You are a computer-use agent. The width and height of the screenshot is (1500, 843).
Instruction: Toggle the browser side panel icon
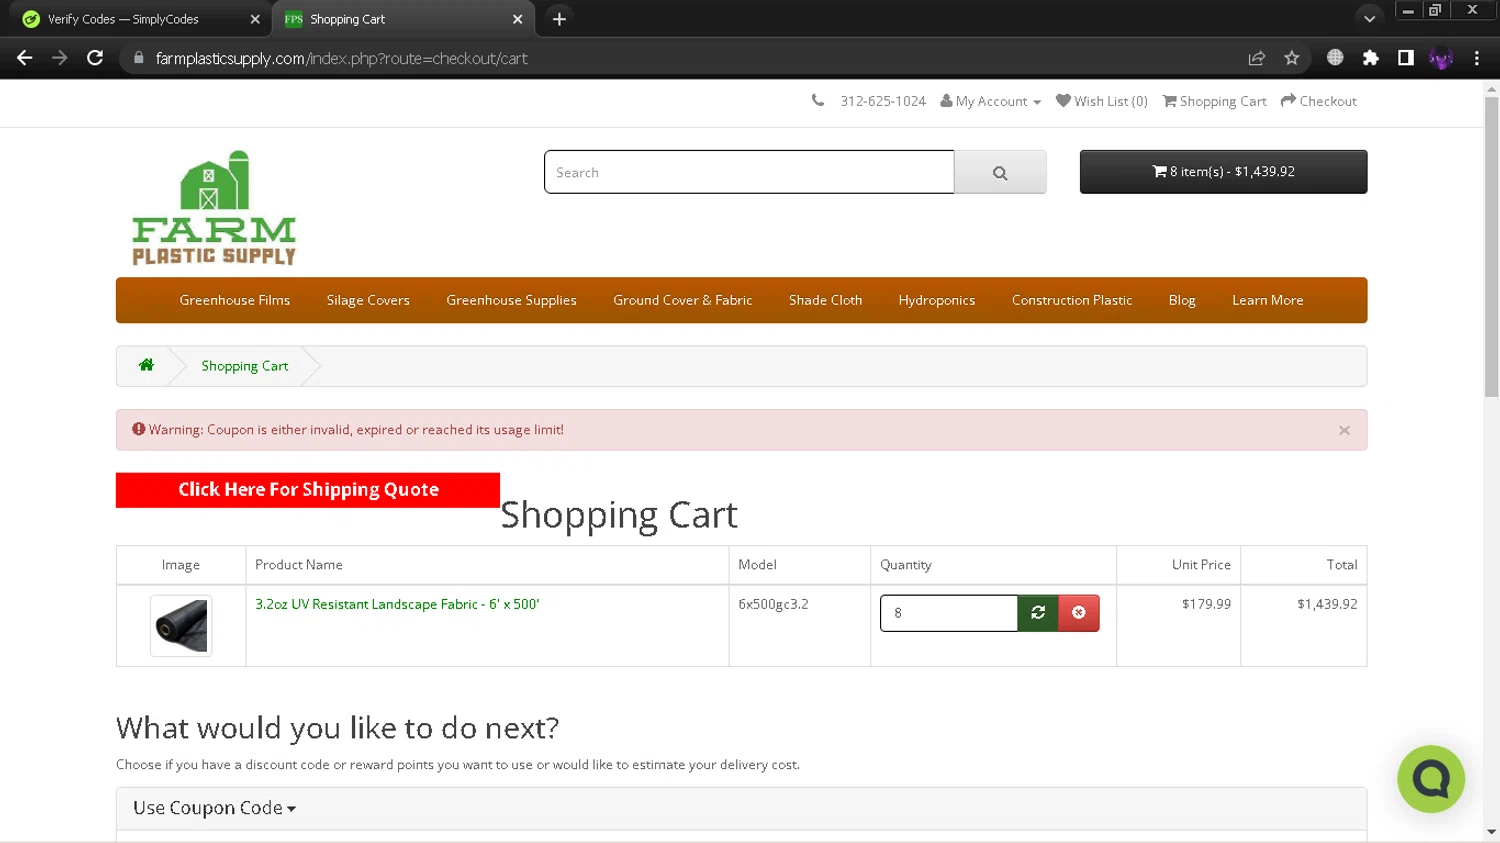[1406, 58]
